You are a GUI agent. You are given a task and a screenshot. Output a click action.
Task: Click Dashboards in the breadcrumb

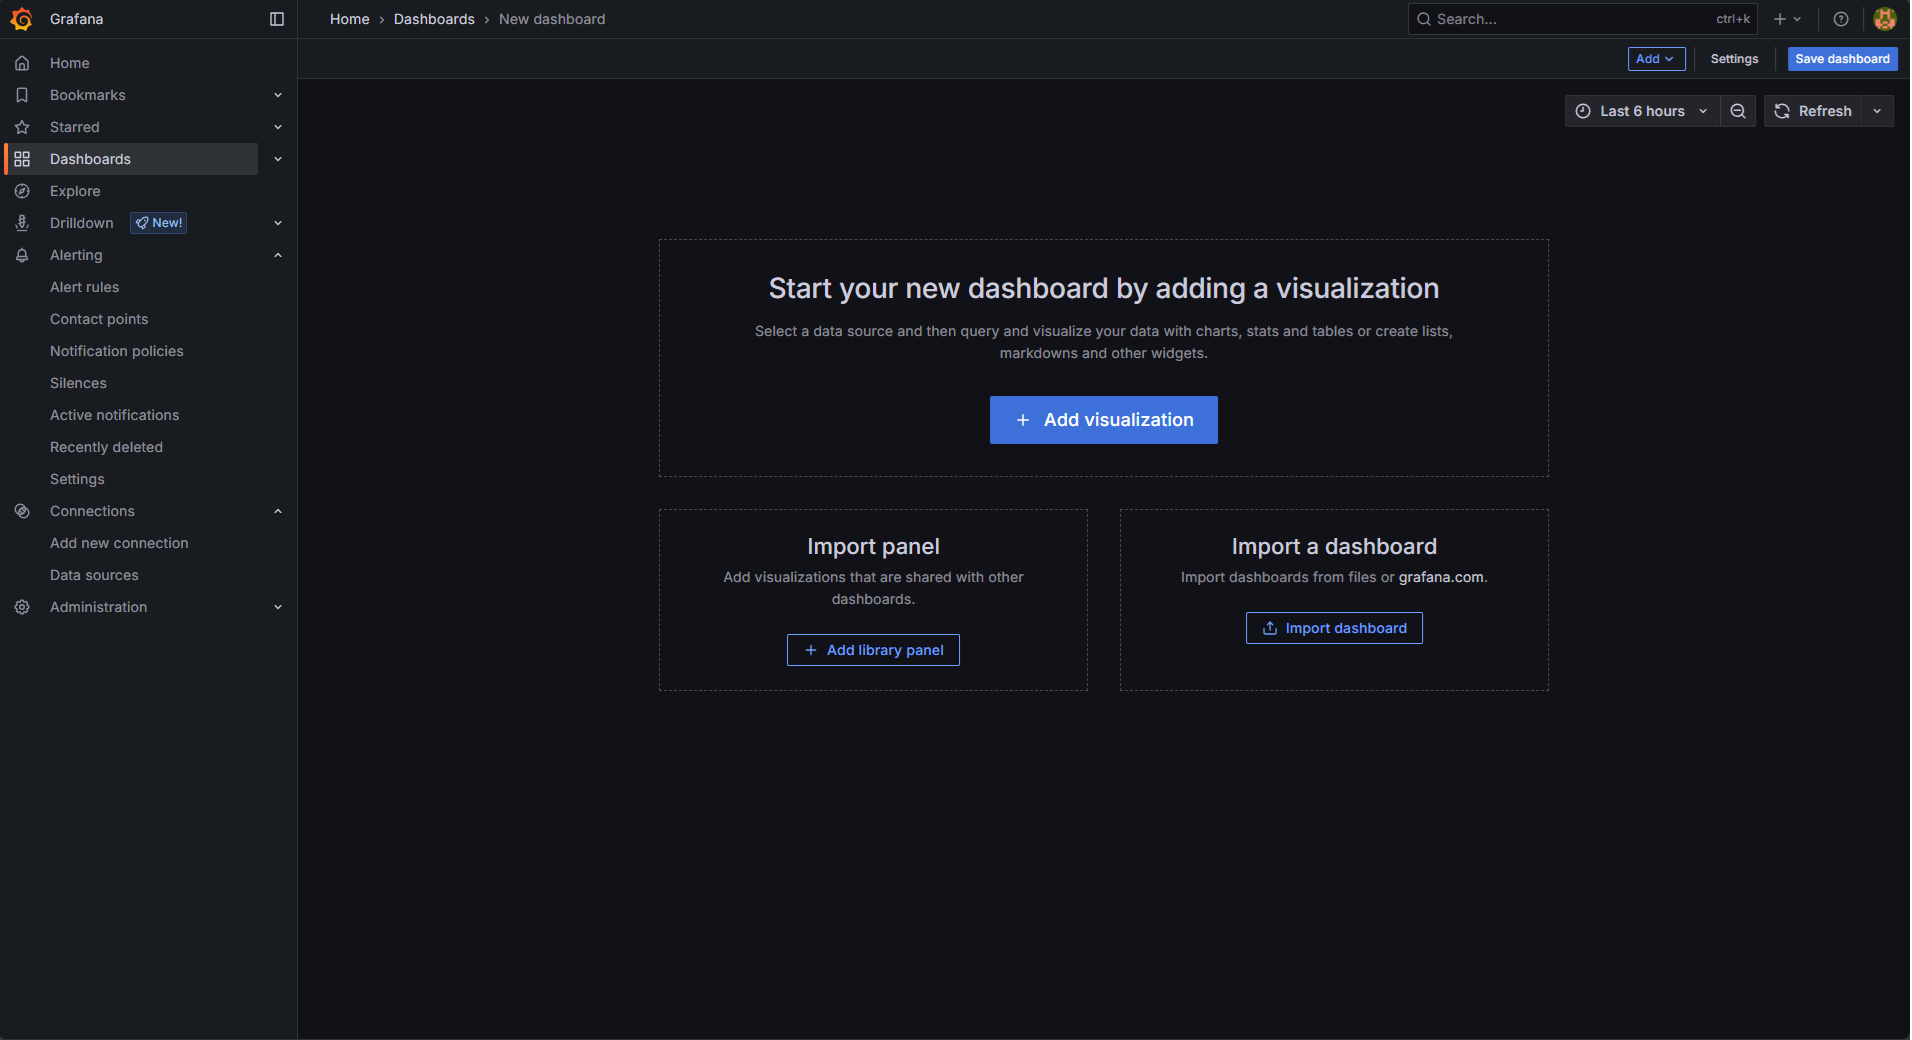(x=434, y=19)
